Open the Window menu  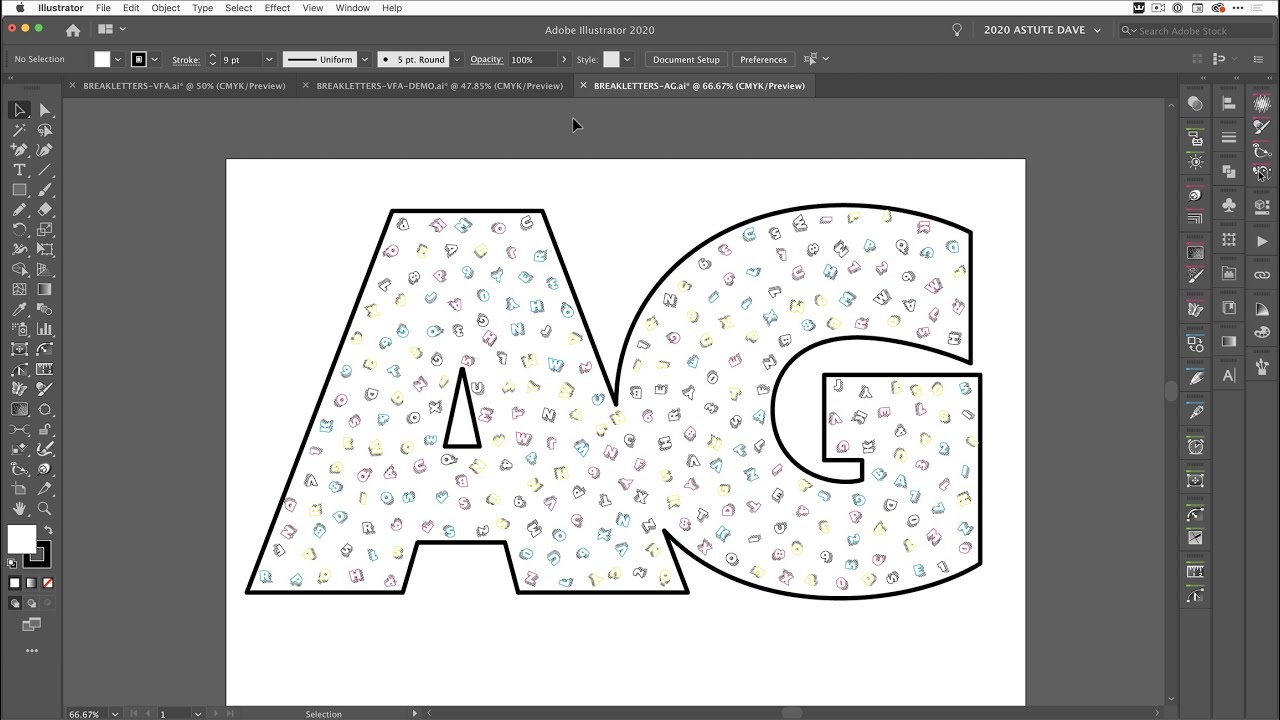[x=352, y=8]
